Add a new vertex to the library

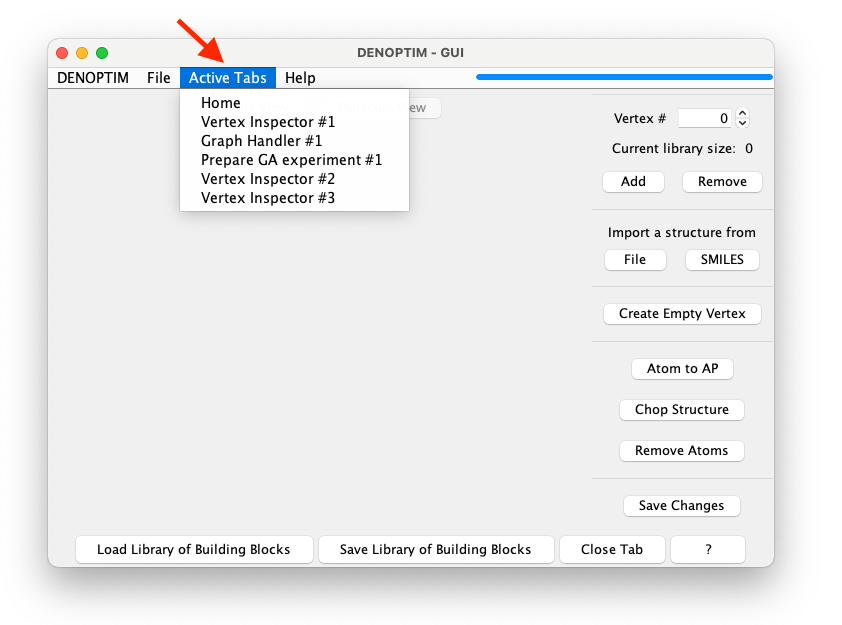pyautogui.click(x=633, y=181)
